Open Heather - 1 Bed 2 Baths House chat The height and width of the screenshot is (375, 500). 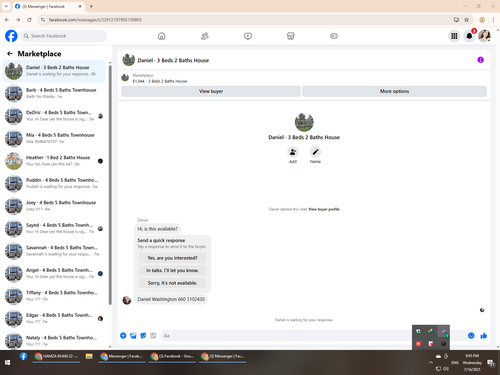click(x=54, y=161)
